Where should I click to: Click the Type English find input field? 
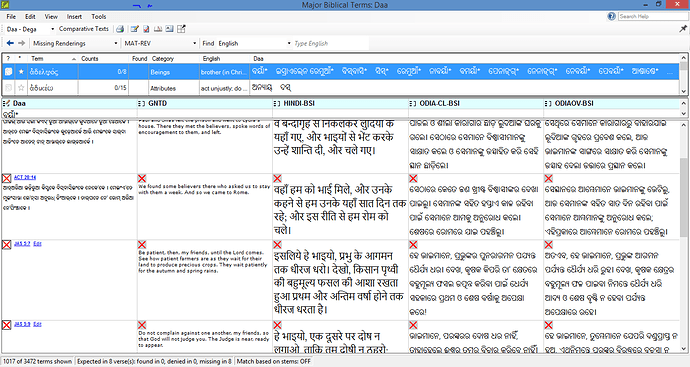(331, 43)
